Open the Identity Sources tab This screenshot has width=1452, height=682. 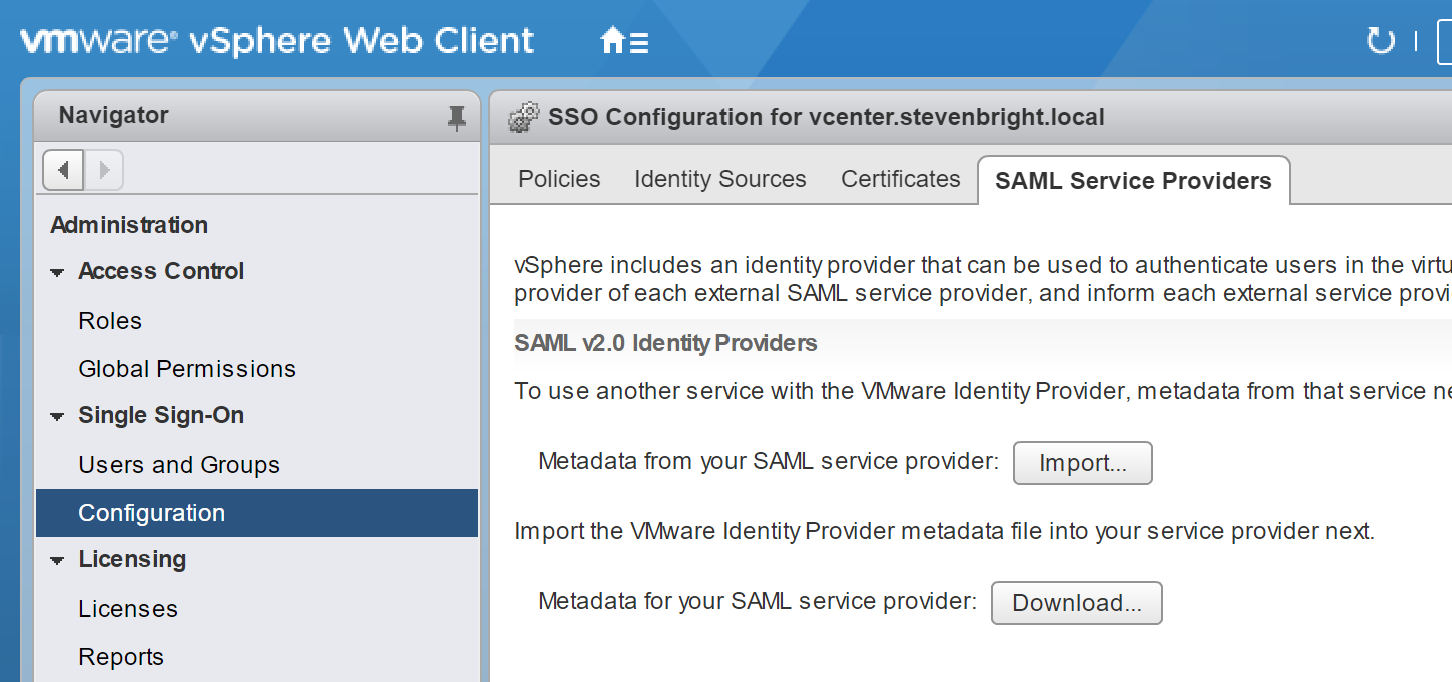(720, 179)
